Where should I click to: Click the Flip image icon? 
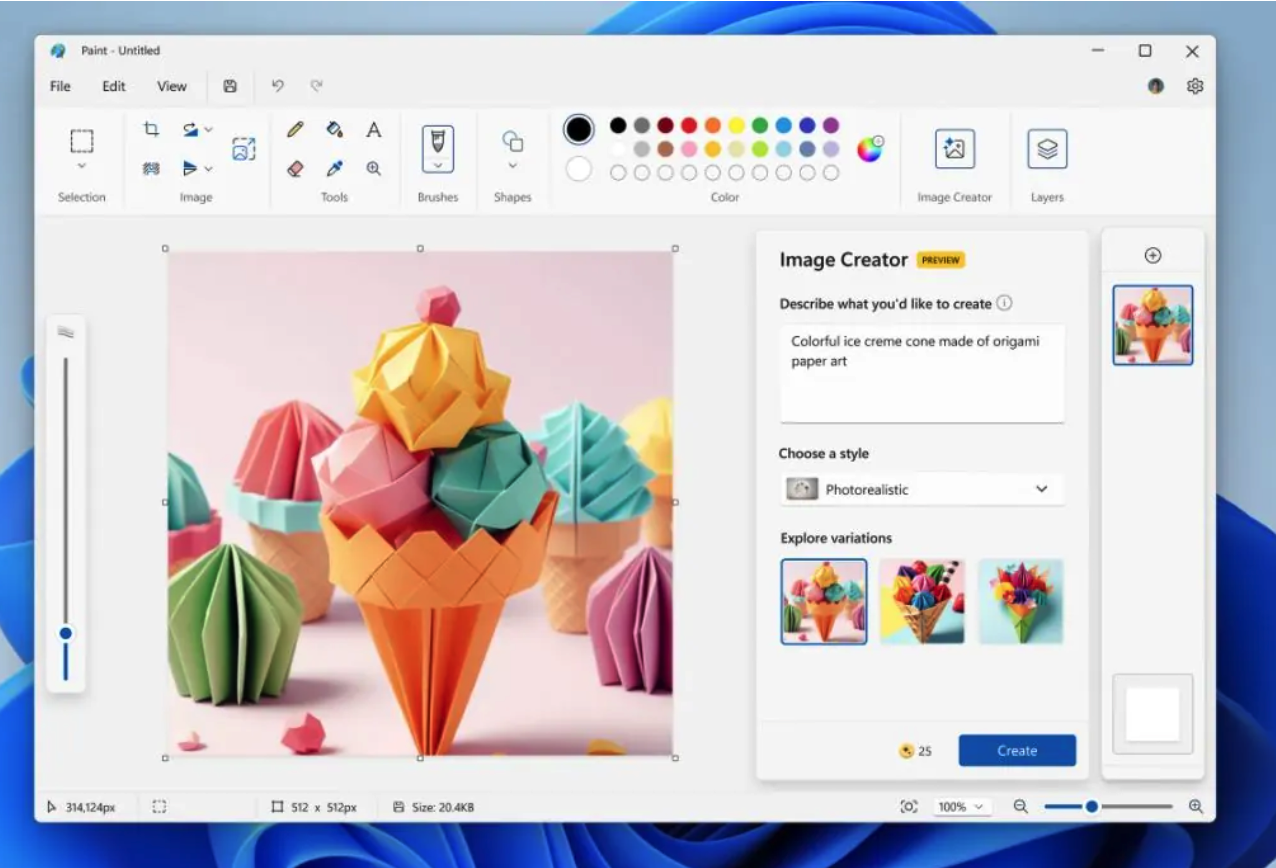pos(190,168)
